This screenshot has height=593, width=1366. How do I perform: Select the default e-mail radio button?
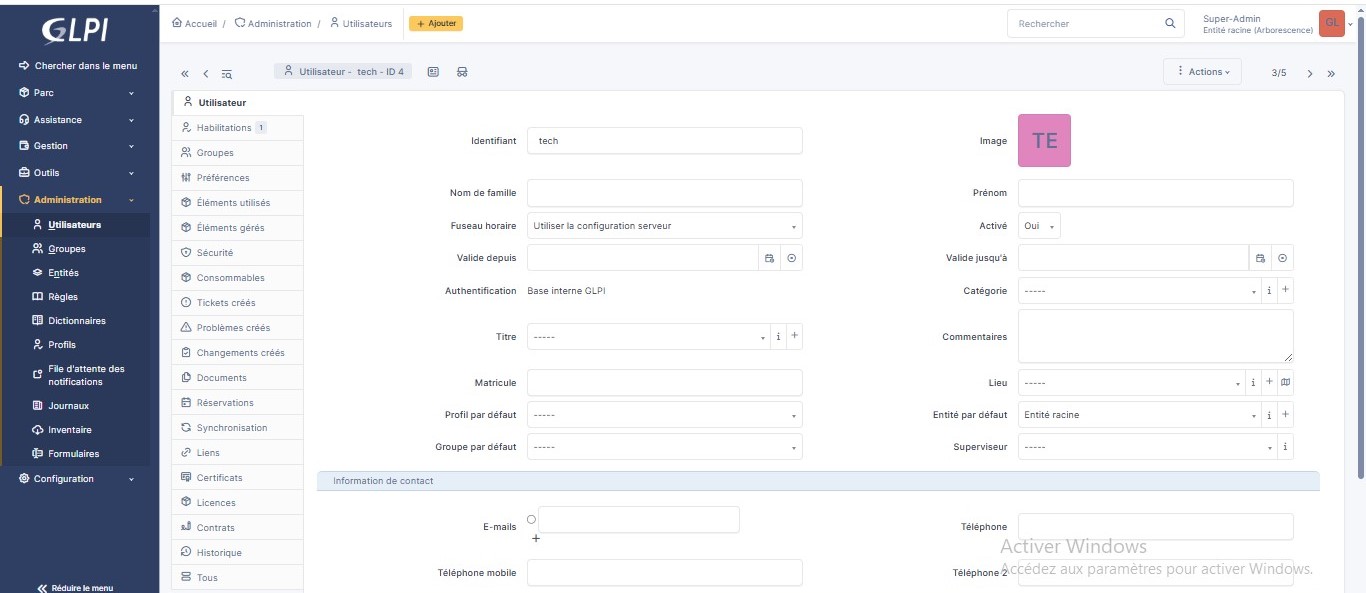[x=531, y=519]
